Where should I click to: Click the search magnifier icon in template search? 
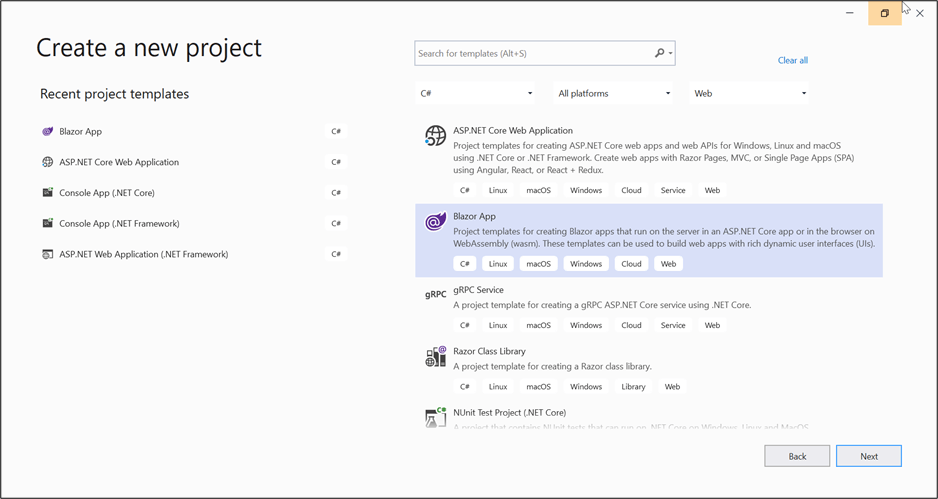tap(659, 53)
